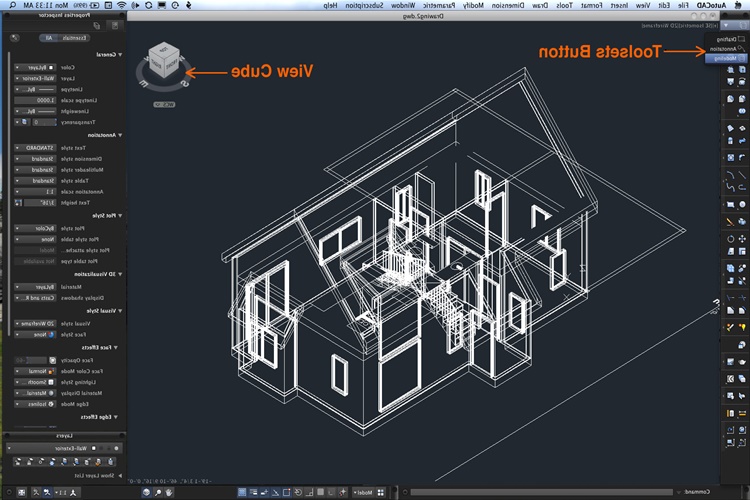Click the Zoom magnifier icon in status bar
The width and height of the screenshot is (750, 500).
point(158,492)
